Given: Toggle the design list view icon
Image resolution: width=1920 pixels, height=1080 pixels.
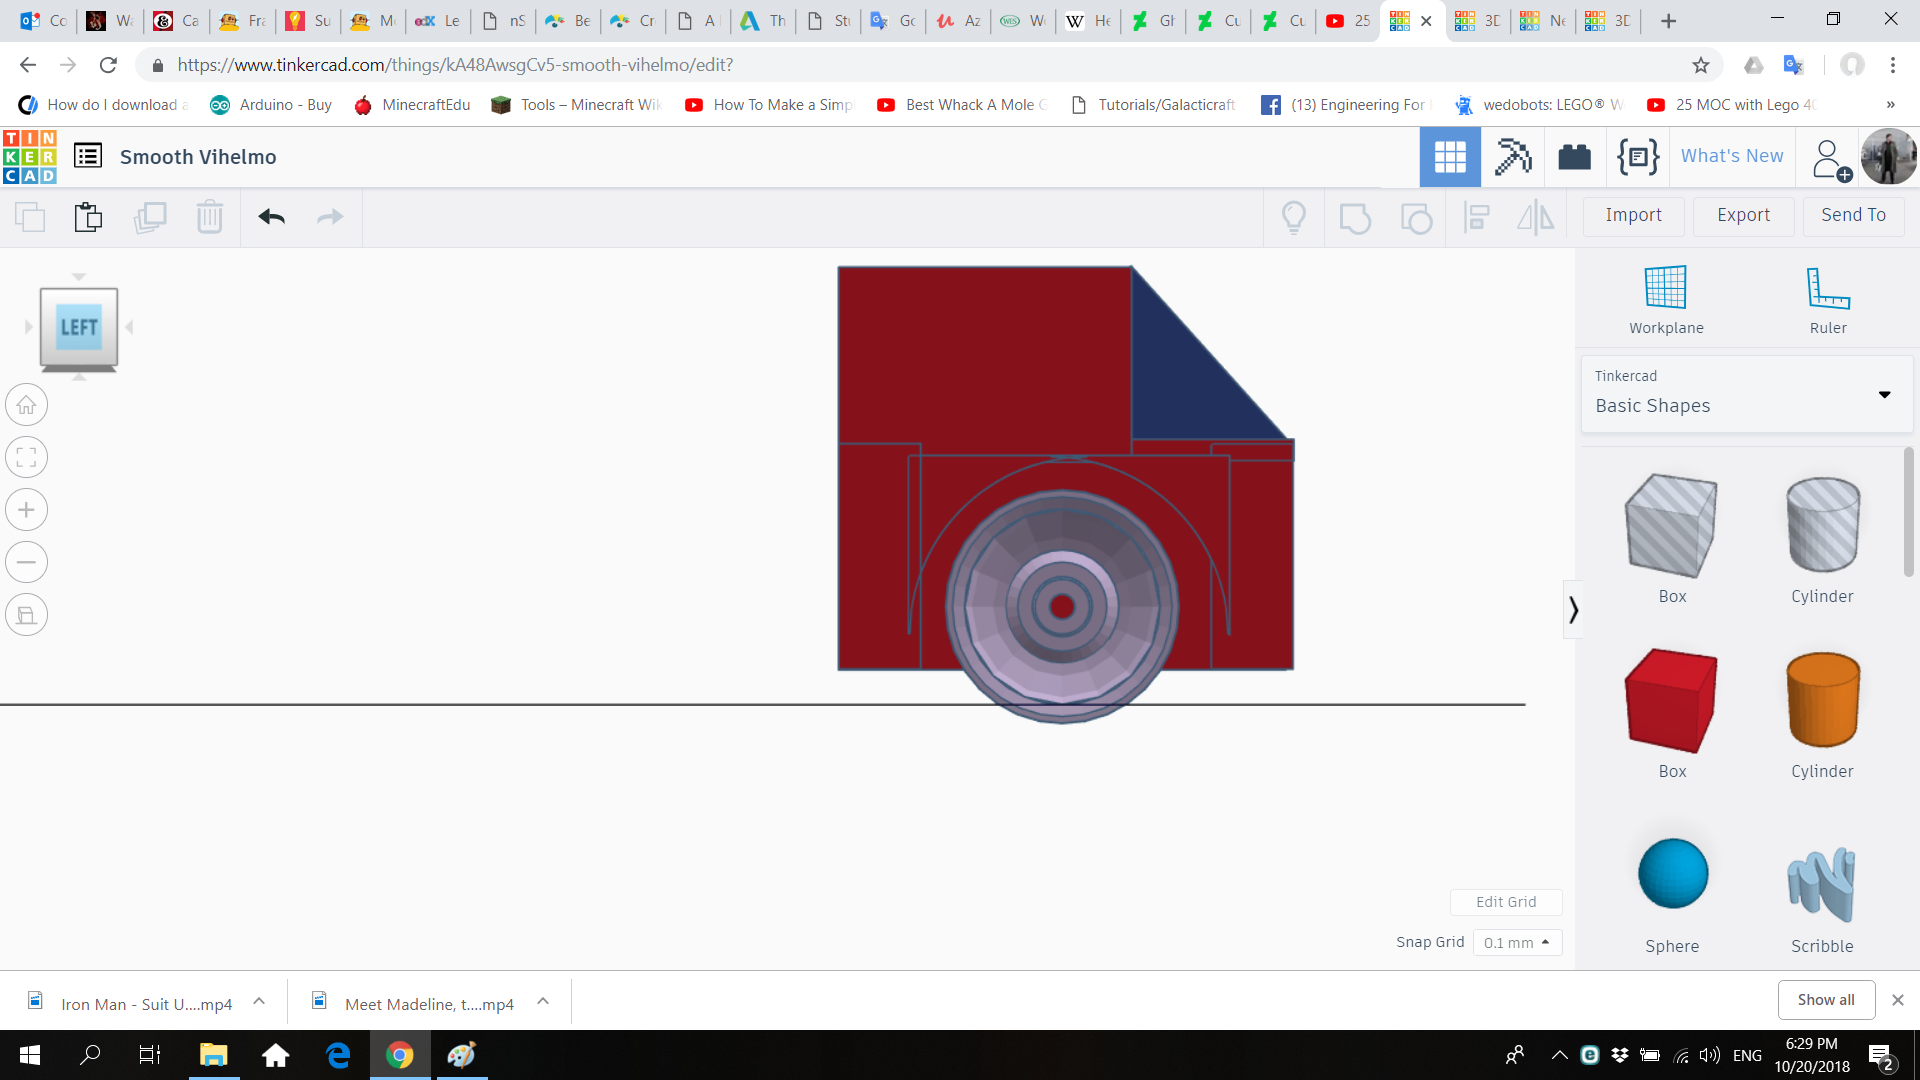Looking at the screenshot, I should pos(88,156).
